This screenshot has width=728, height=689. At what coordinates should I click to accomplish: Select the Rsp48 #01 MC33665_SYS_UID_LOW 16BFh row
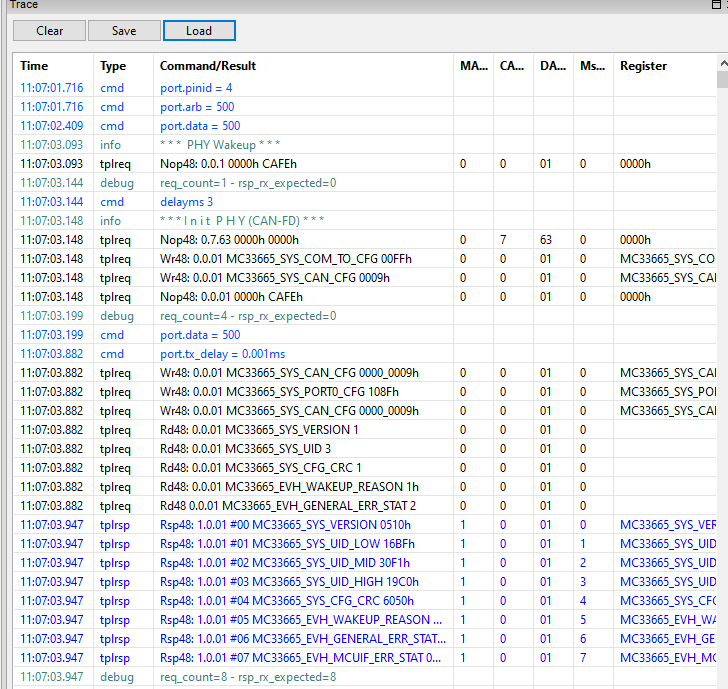click(x=364, y=544)
